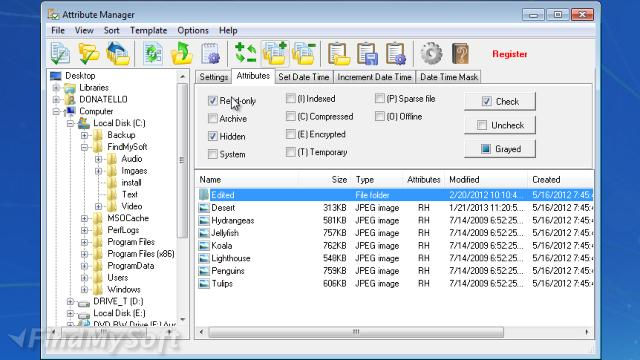This screenshot has width=640, height=360.
Task: Open help via the brown book icon
Action: click(460, 53)
